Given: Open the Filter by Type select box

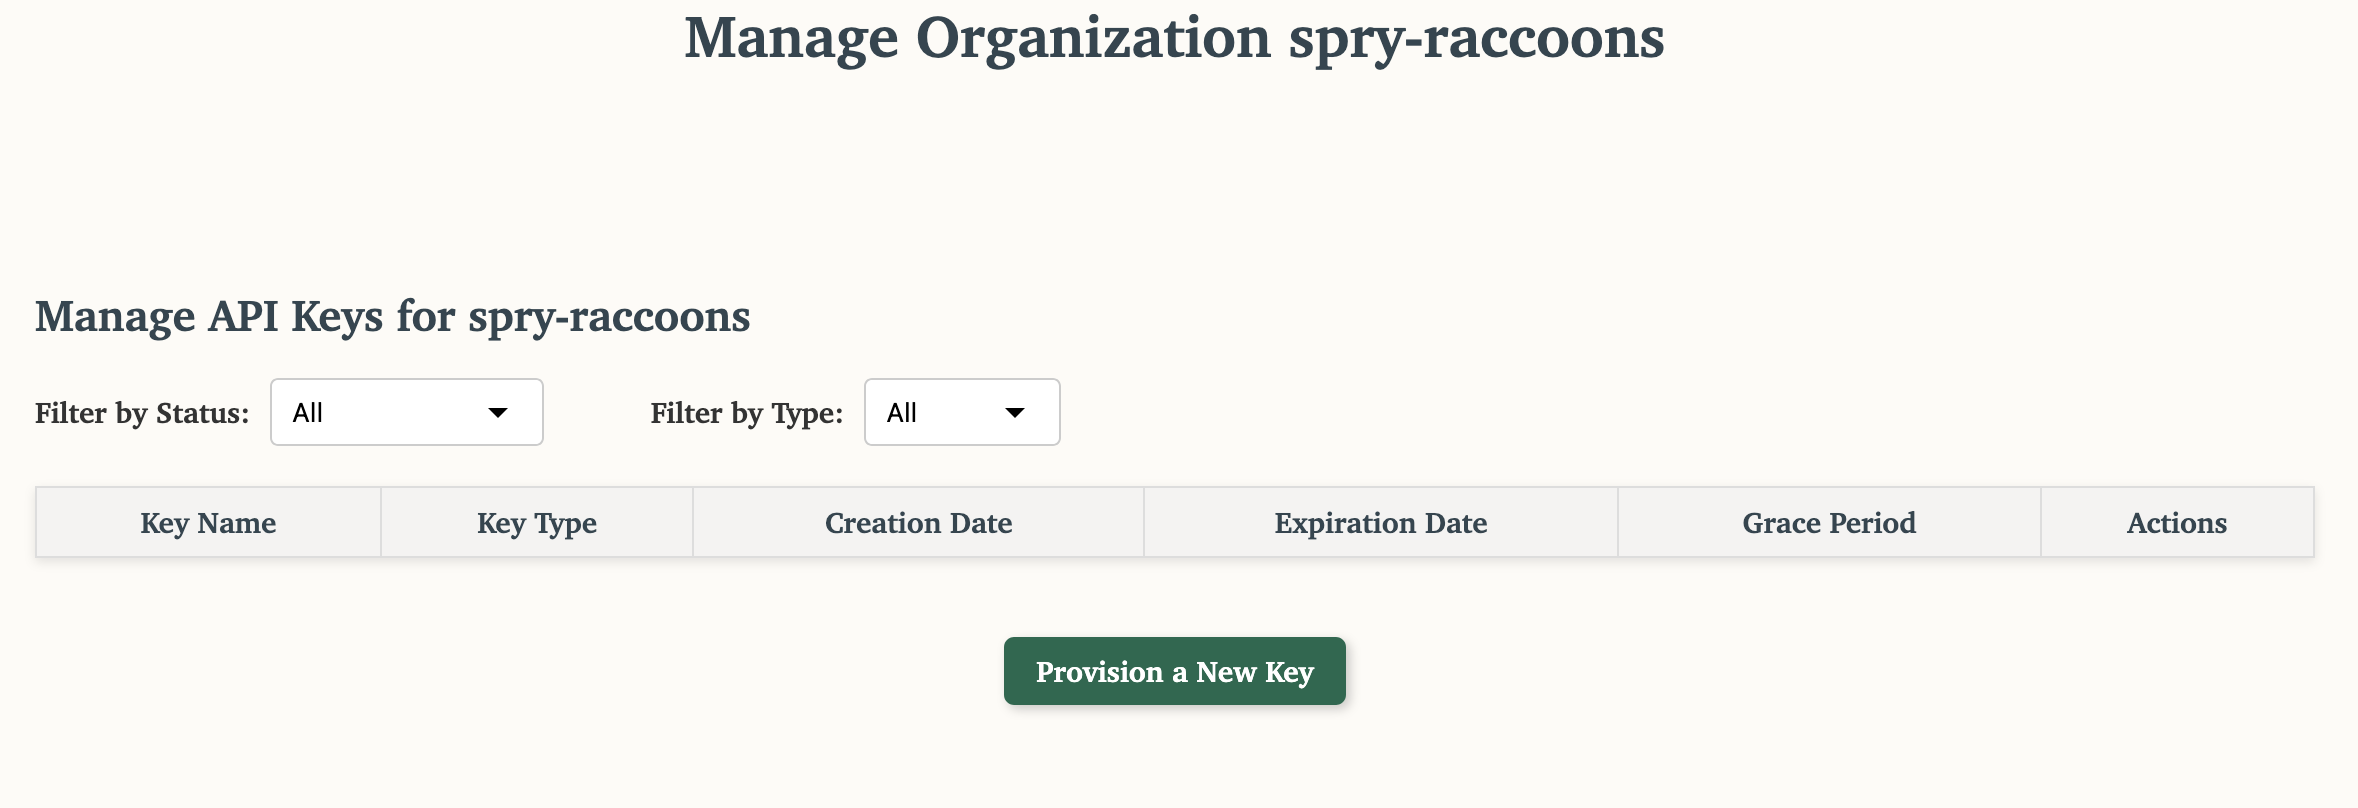Looking at the screenshot, I should [961, 413].
